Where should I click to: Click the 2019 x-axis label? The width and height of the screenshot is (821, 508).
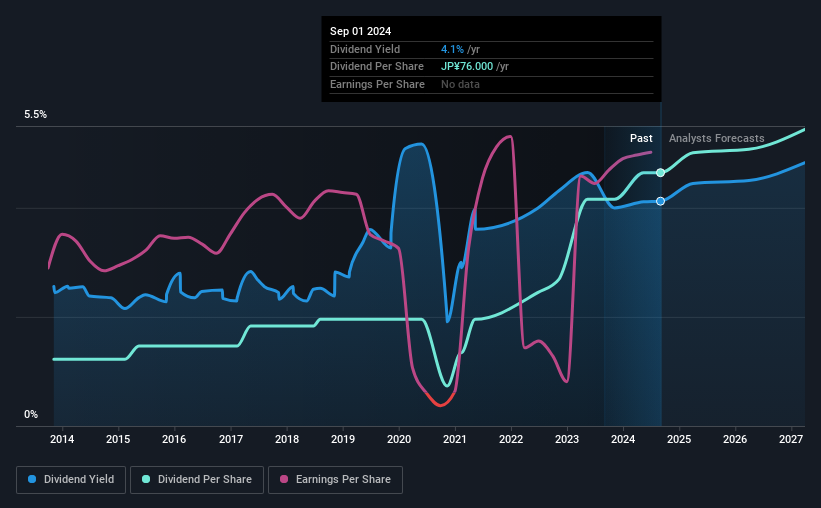[x=343, y=439]
